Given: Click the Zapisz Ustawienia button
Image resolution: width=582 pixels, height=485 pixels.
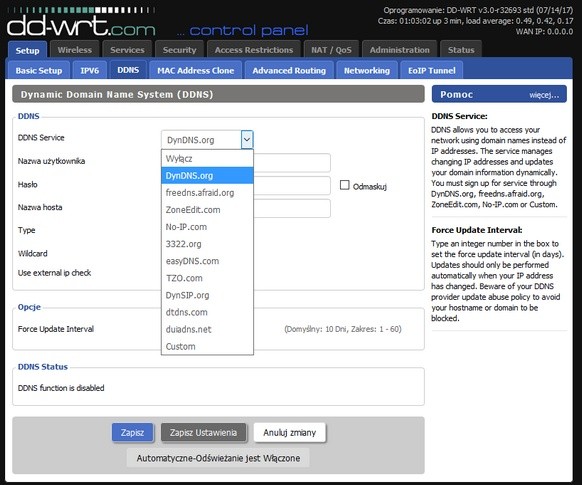Looking at the screenshot, I should coord(203,432).
